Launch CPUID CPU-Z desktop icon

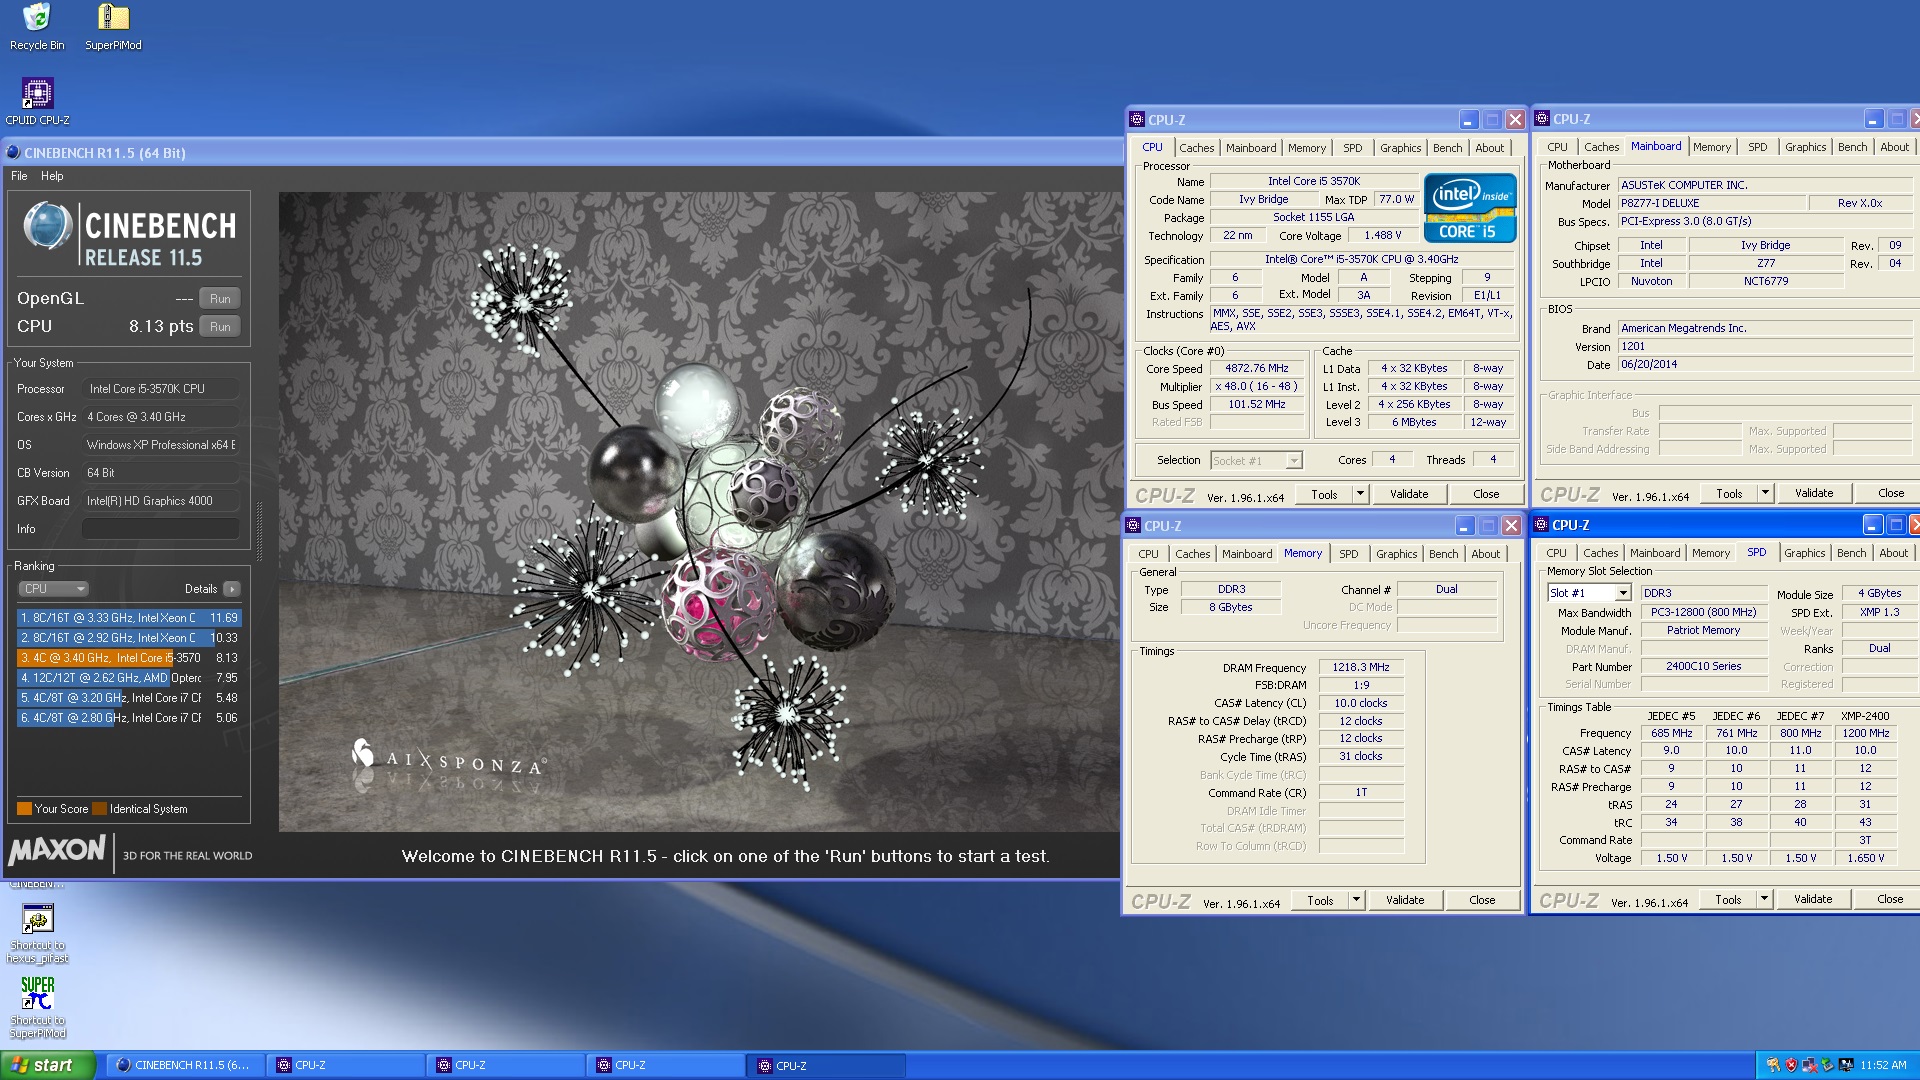click(x=37, y=102)
